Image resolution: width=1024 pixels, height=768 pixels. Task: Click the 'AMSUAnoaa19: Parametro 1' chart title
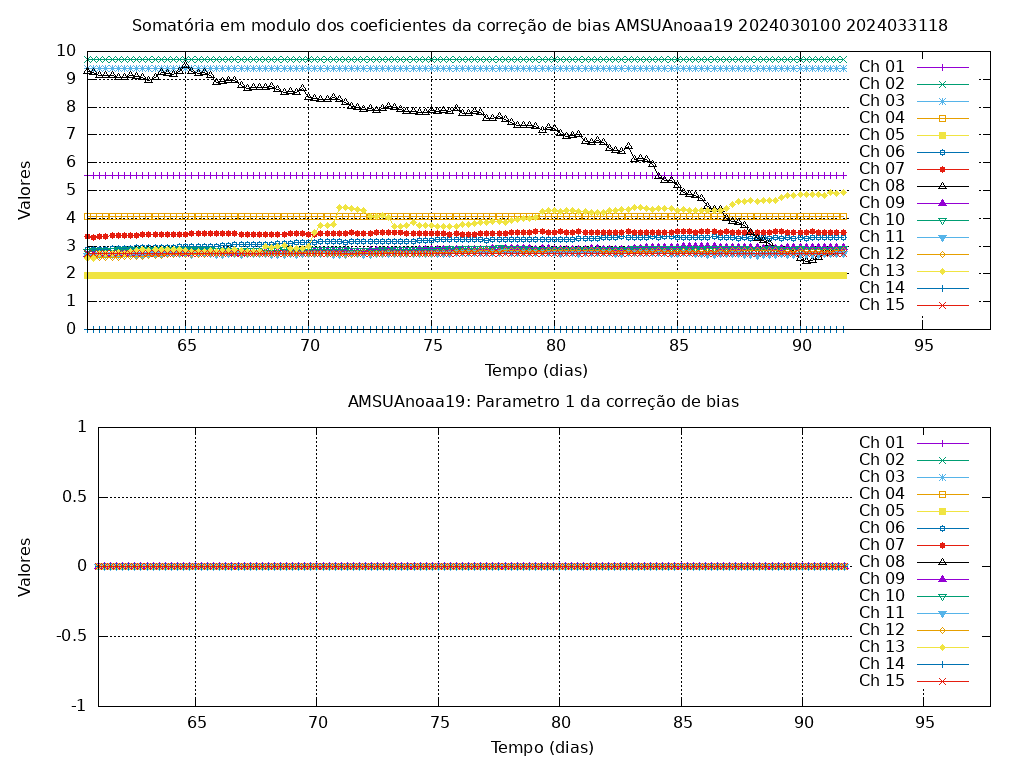point(543,401)
